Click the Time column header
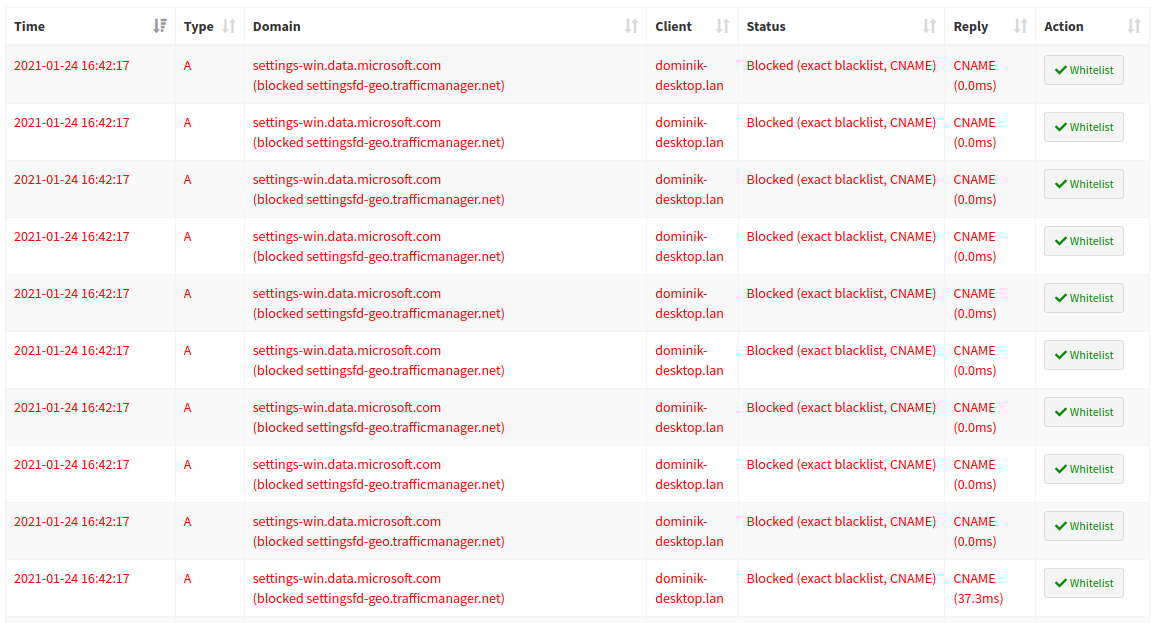1152x623 pixels. point(30,26)
